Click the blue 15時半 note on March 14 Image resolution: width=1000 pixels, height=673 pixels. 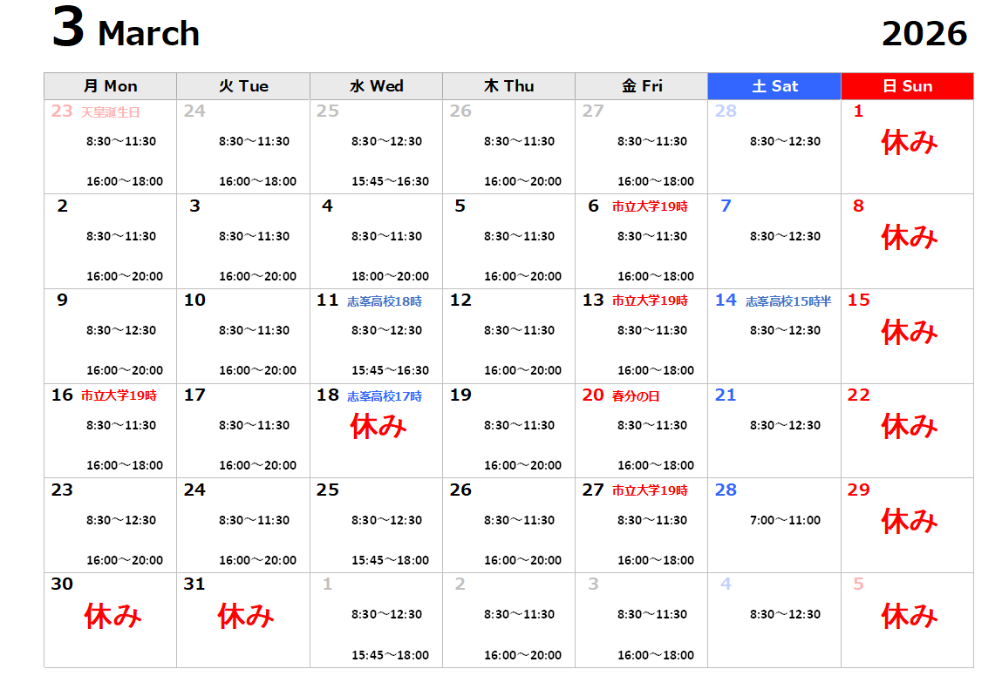(788, 301)
